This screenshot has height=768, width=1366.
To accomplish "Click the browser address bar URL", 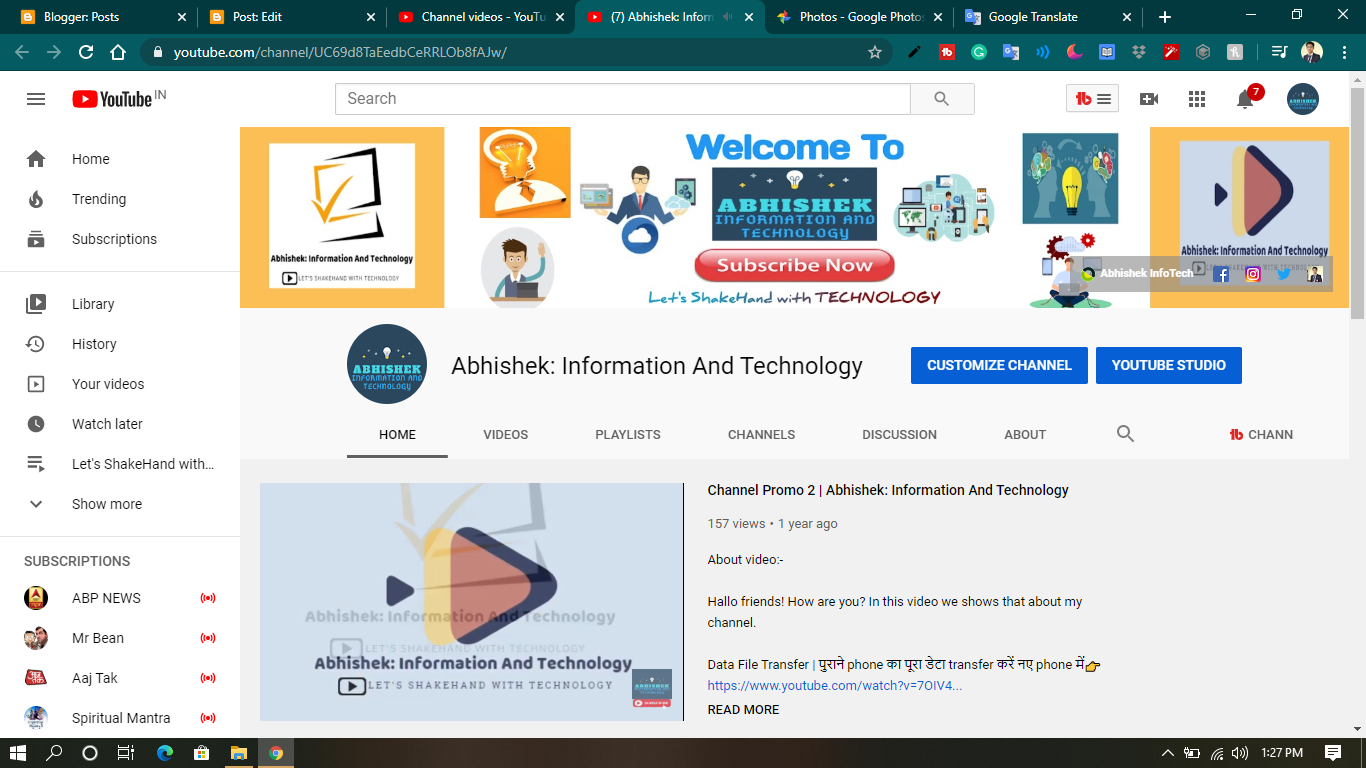I will point(340,52).
